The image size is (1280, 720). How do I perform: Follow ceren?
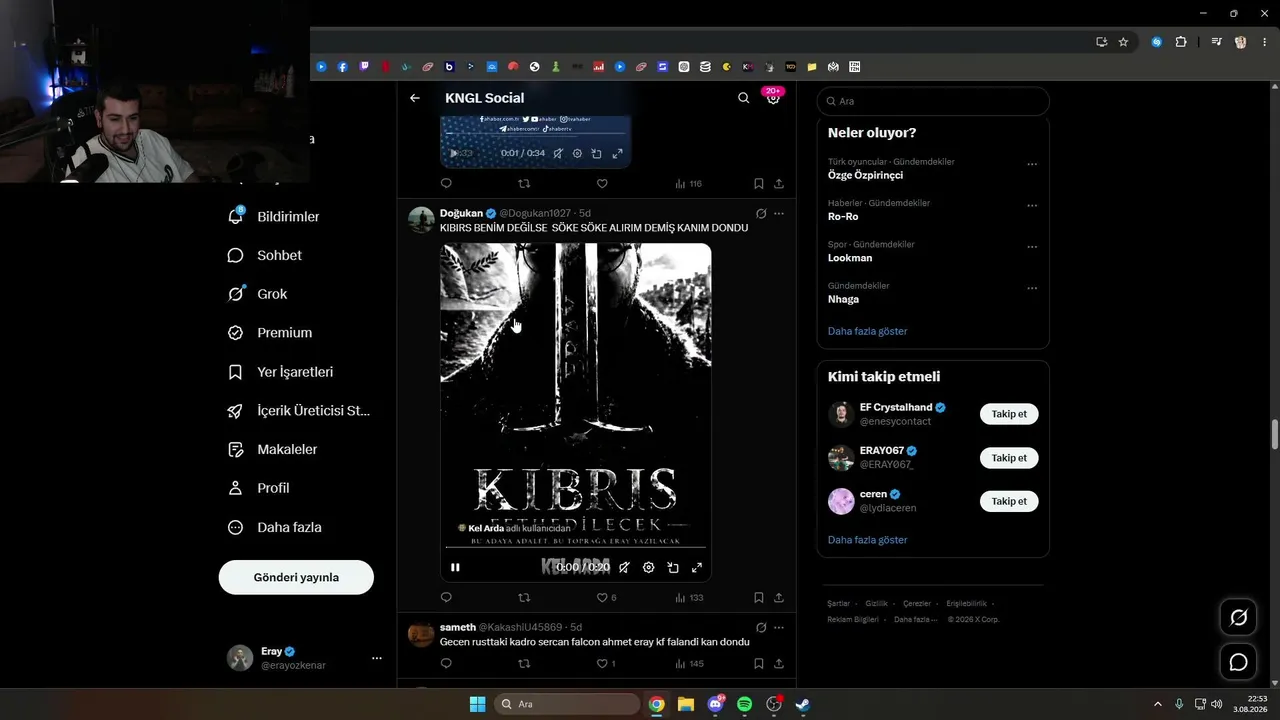tap(1009, 501)
